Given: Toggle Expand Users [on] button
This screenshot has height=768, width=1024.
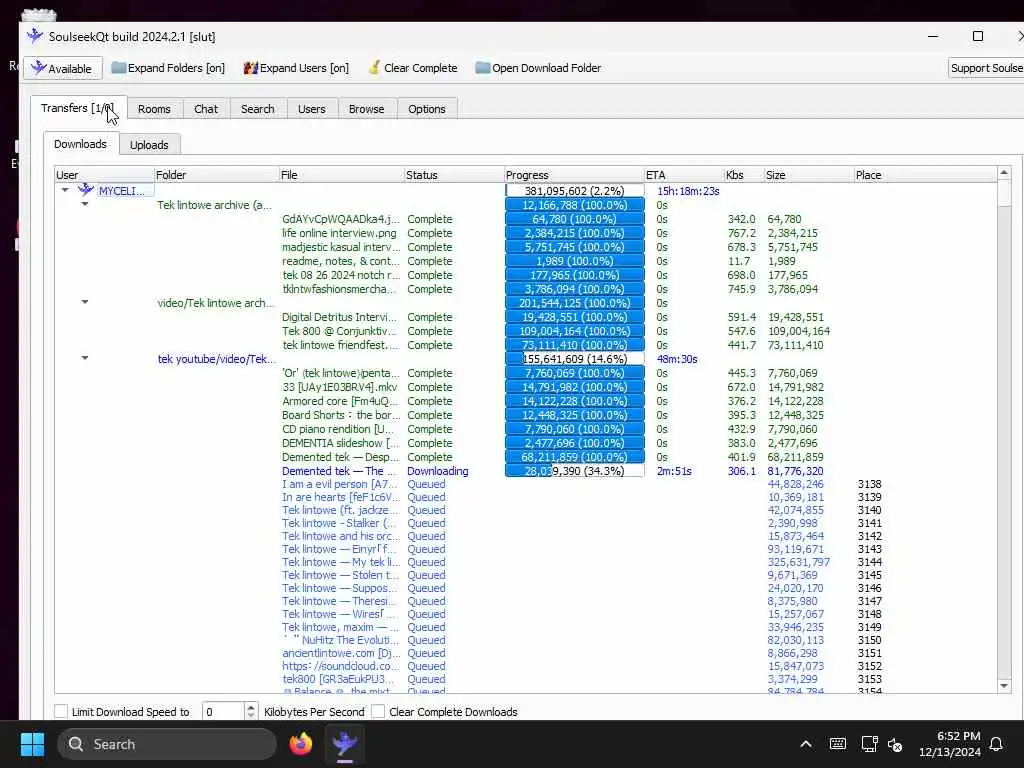Looking at the screenshot, I should pos(296,68).
